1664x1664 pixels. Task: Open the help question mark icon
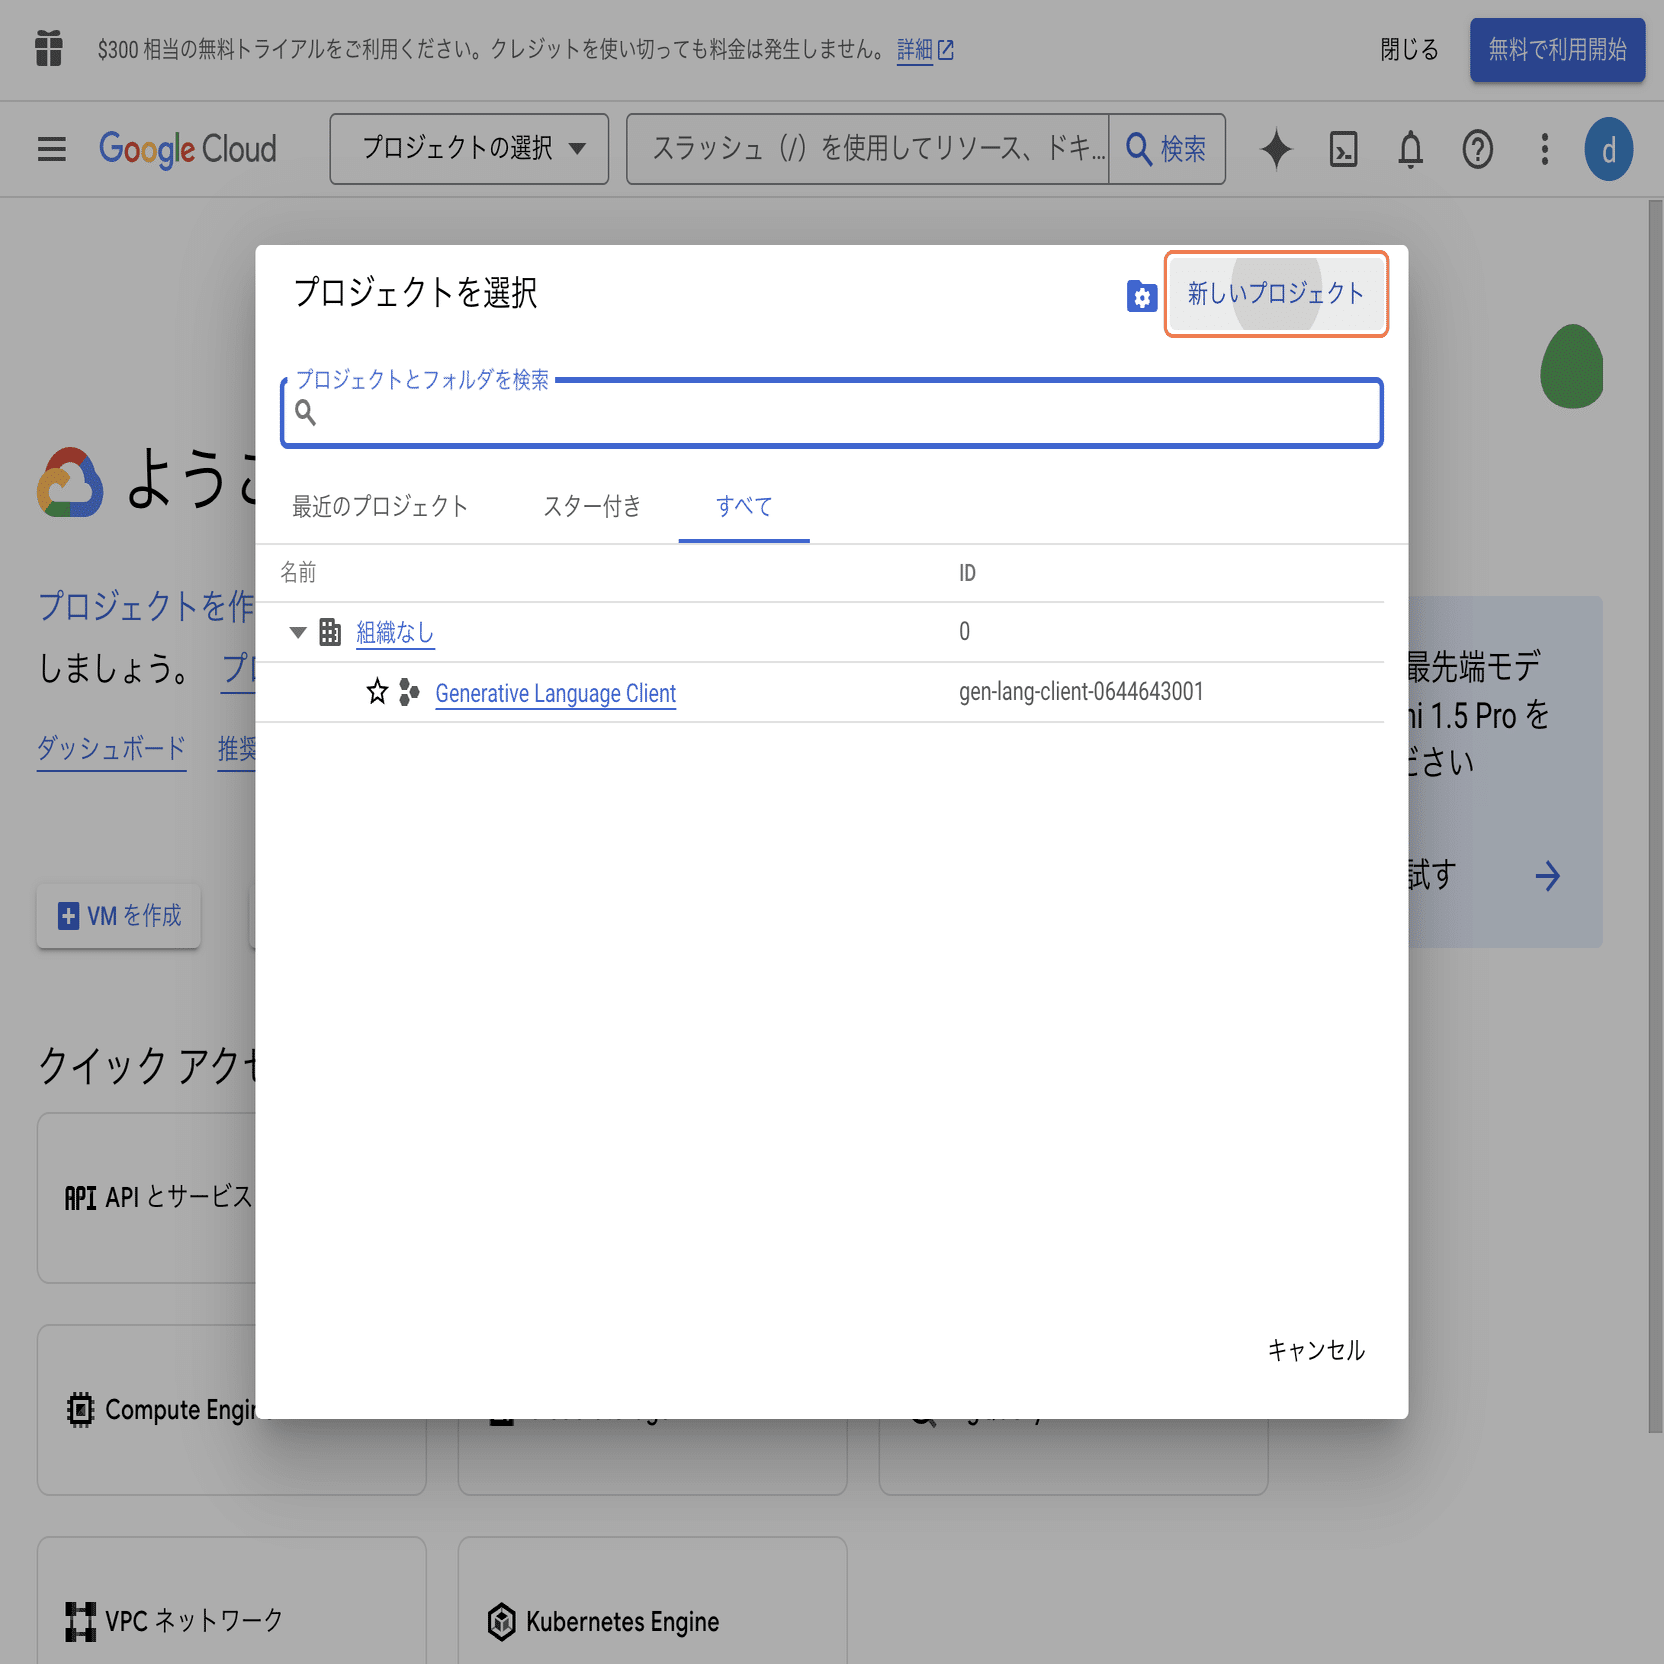tap(1477, 149)
